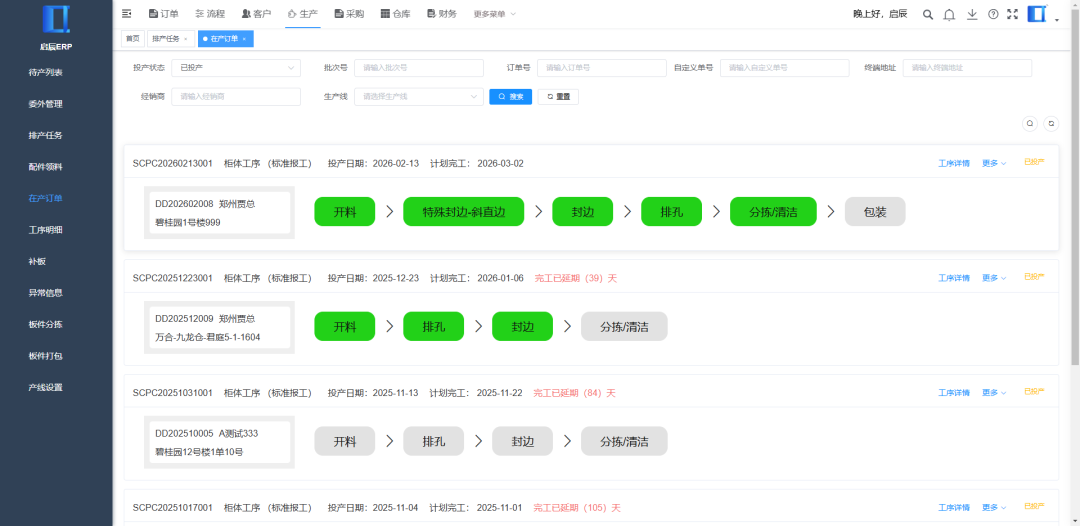Open 待产列表 in sidebar
The image size is (1080, 526).
[x=45, y=72]
